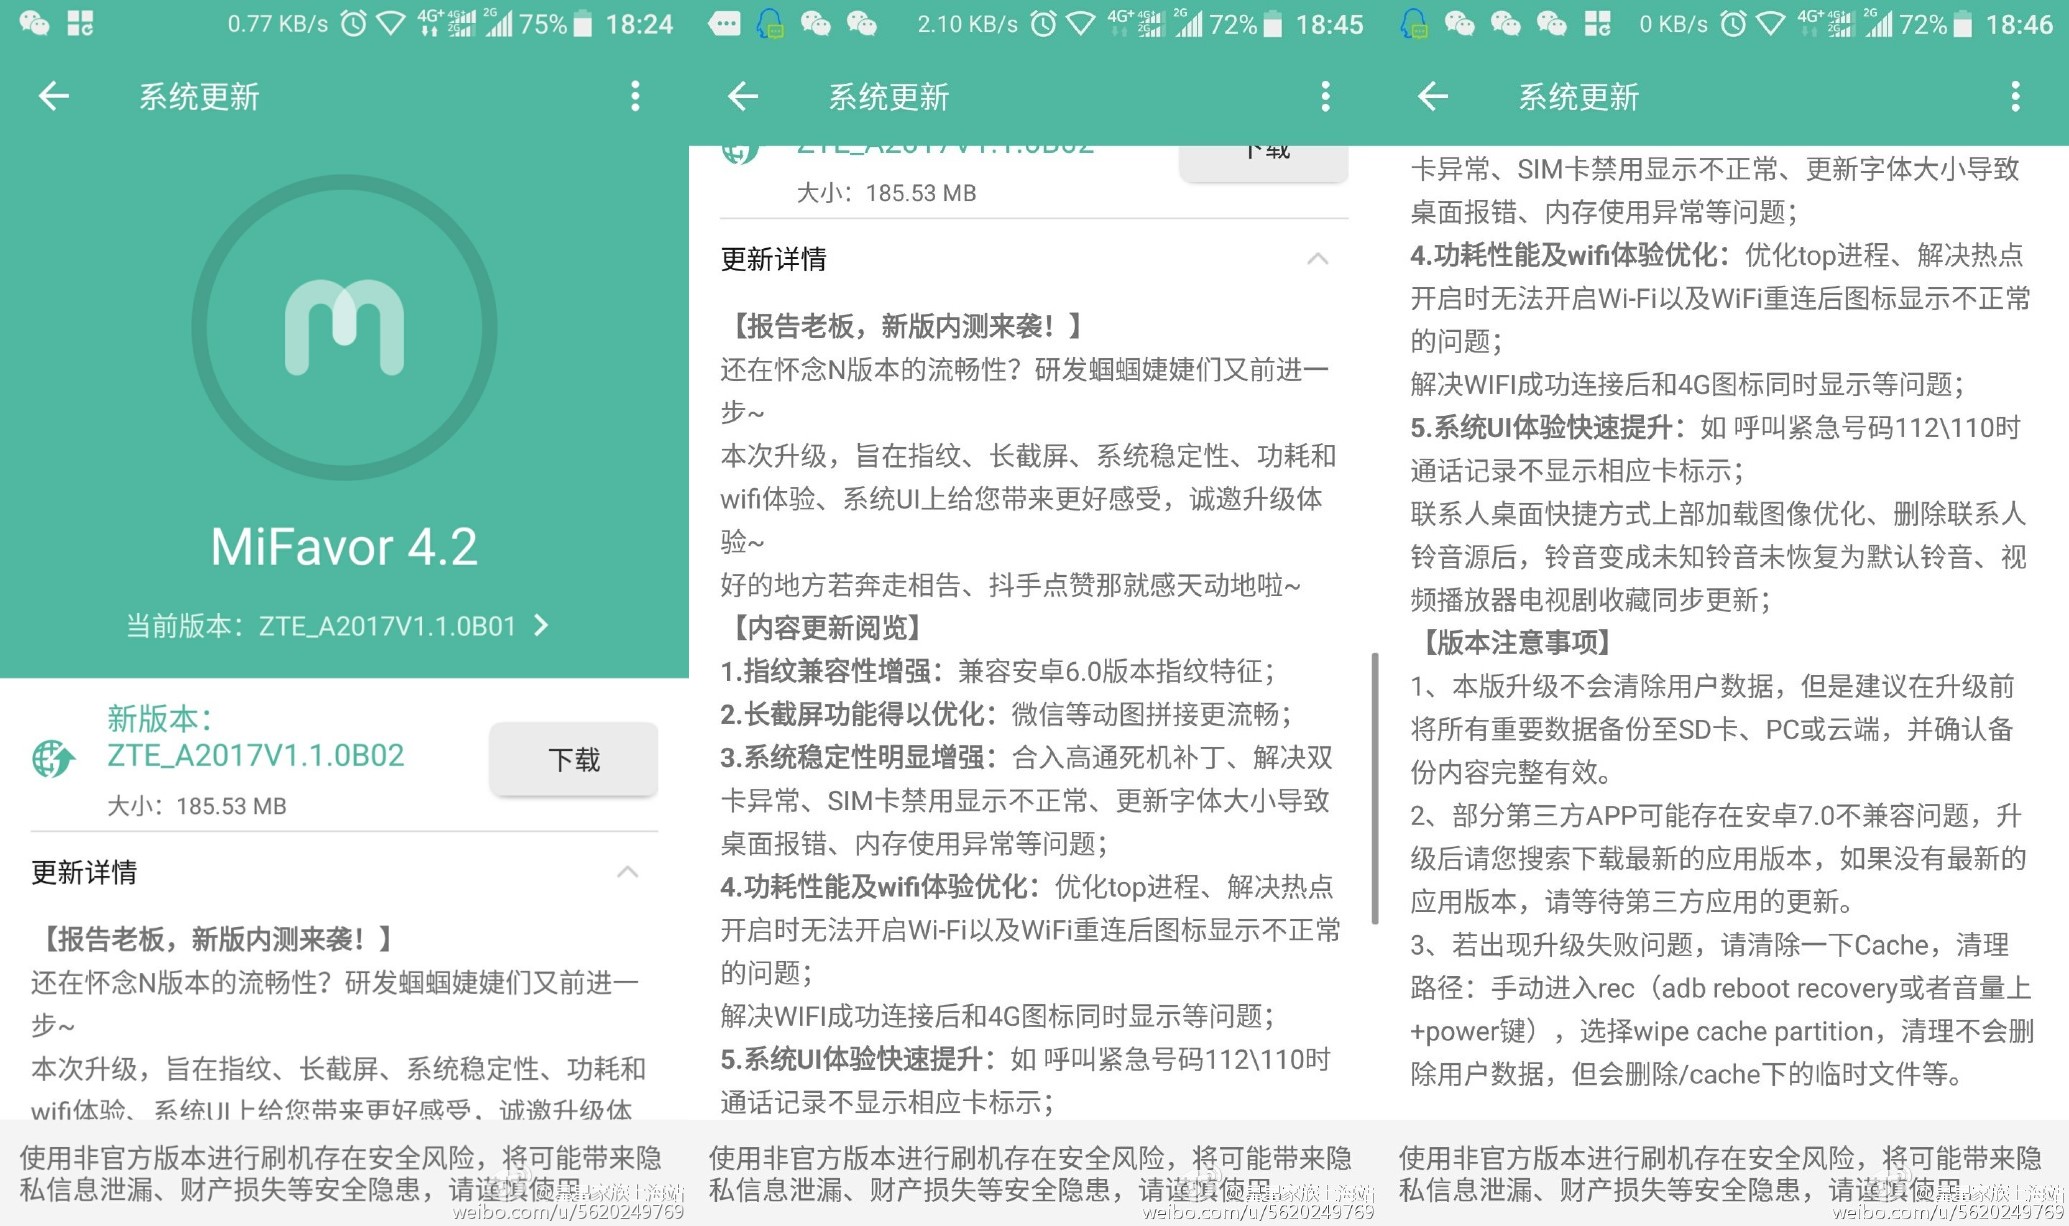2069x1226 pixels.
Task: Collapse 更新详情 section in middle screen
Action: click(x=1317, y=259)
